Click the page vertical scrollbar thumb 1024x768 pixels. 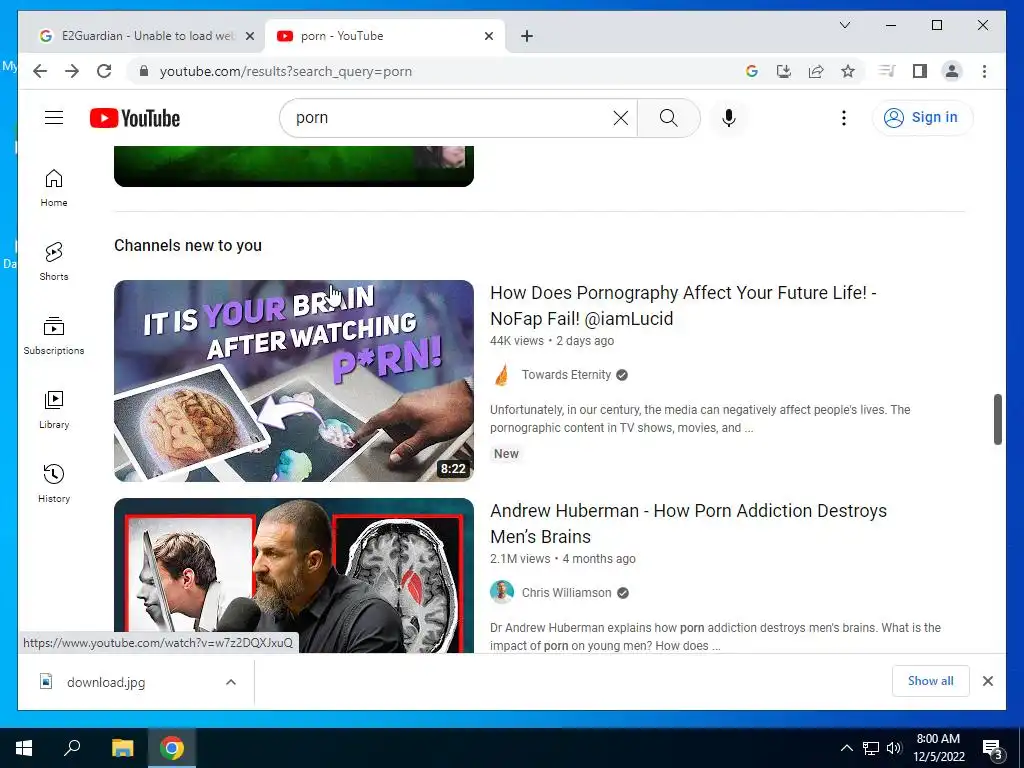tap(997, 419)
